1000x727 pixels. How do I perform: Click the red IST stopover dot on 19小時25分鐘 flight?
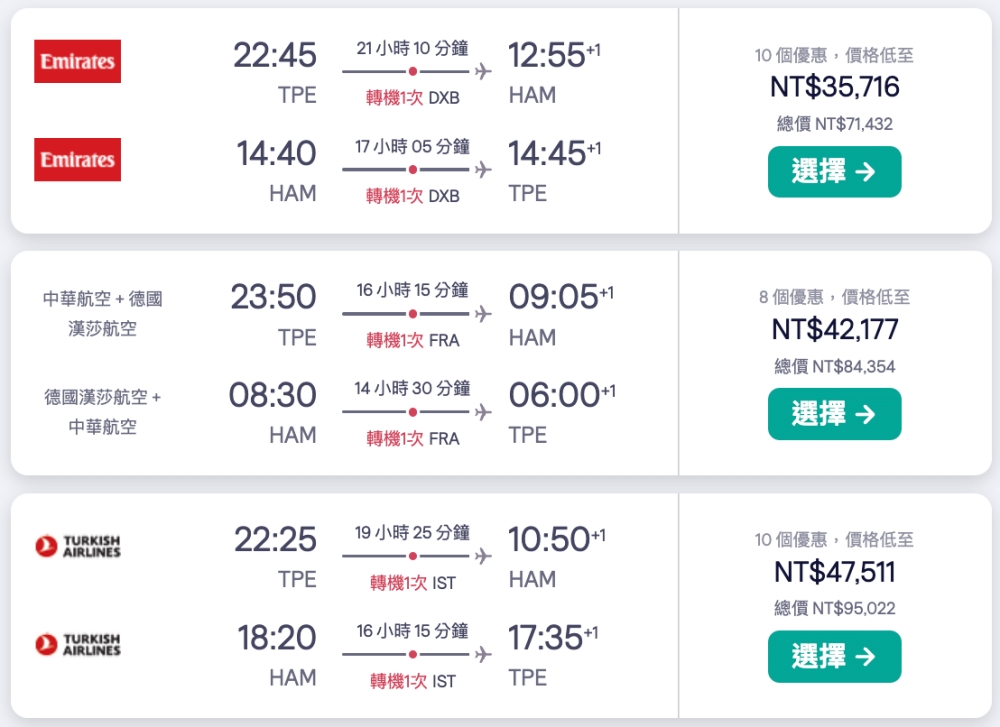(413, 556)
